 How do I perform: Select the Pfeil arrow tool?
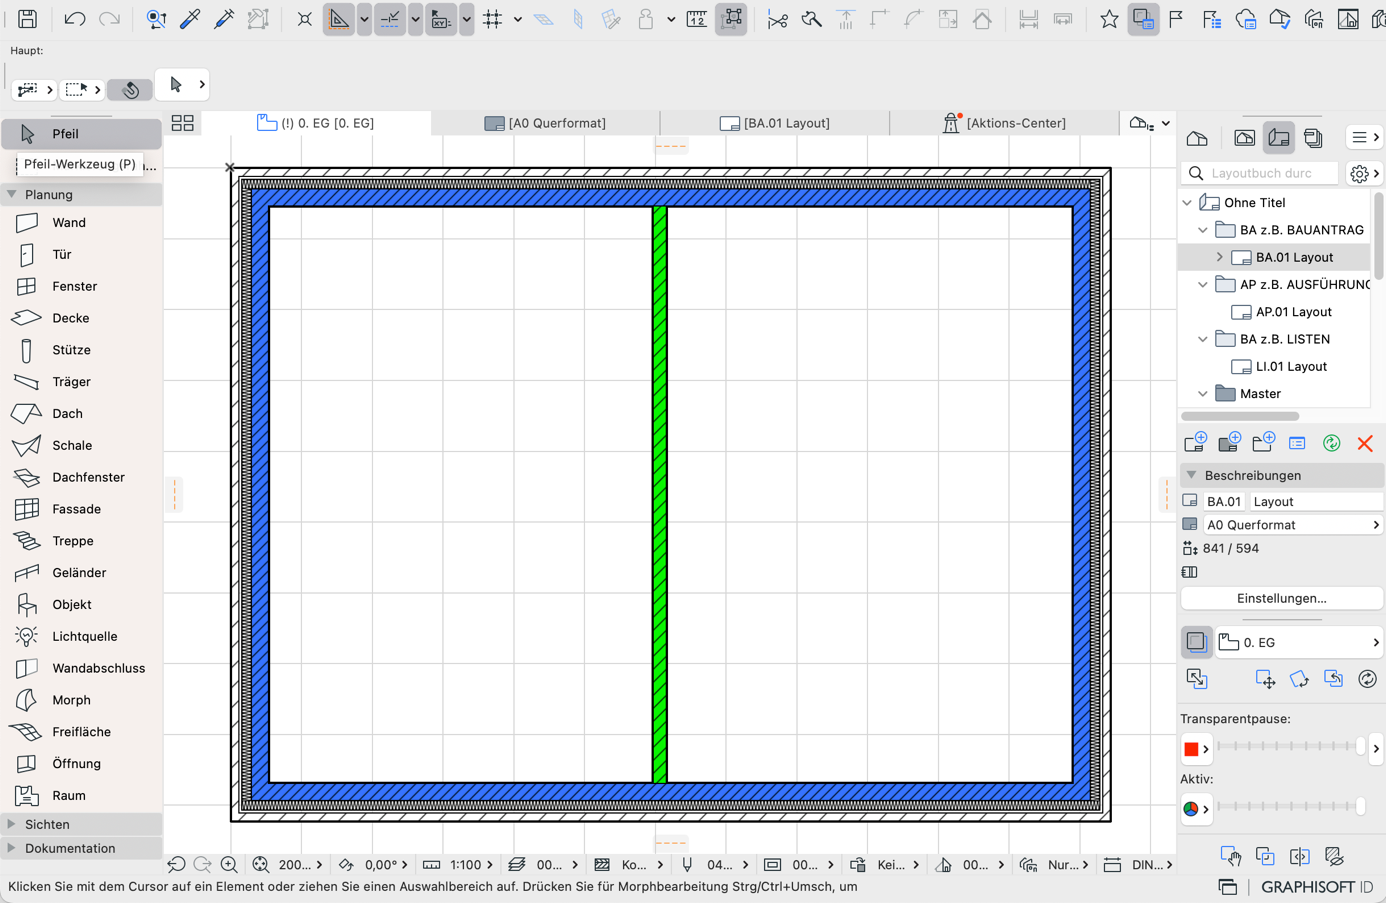click(82, 134)
